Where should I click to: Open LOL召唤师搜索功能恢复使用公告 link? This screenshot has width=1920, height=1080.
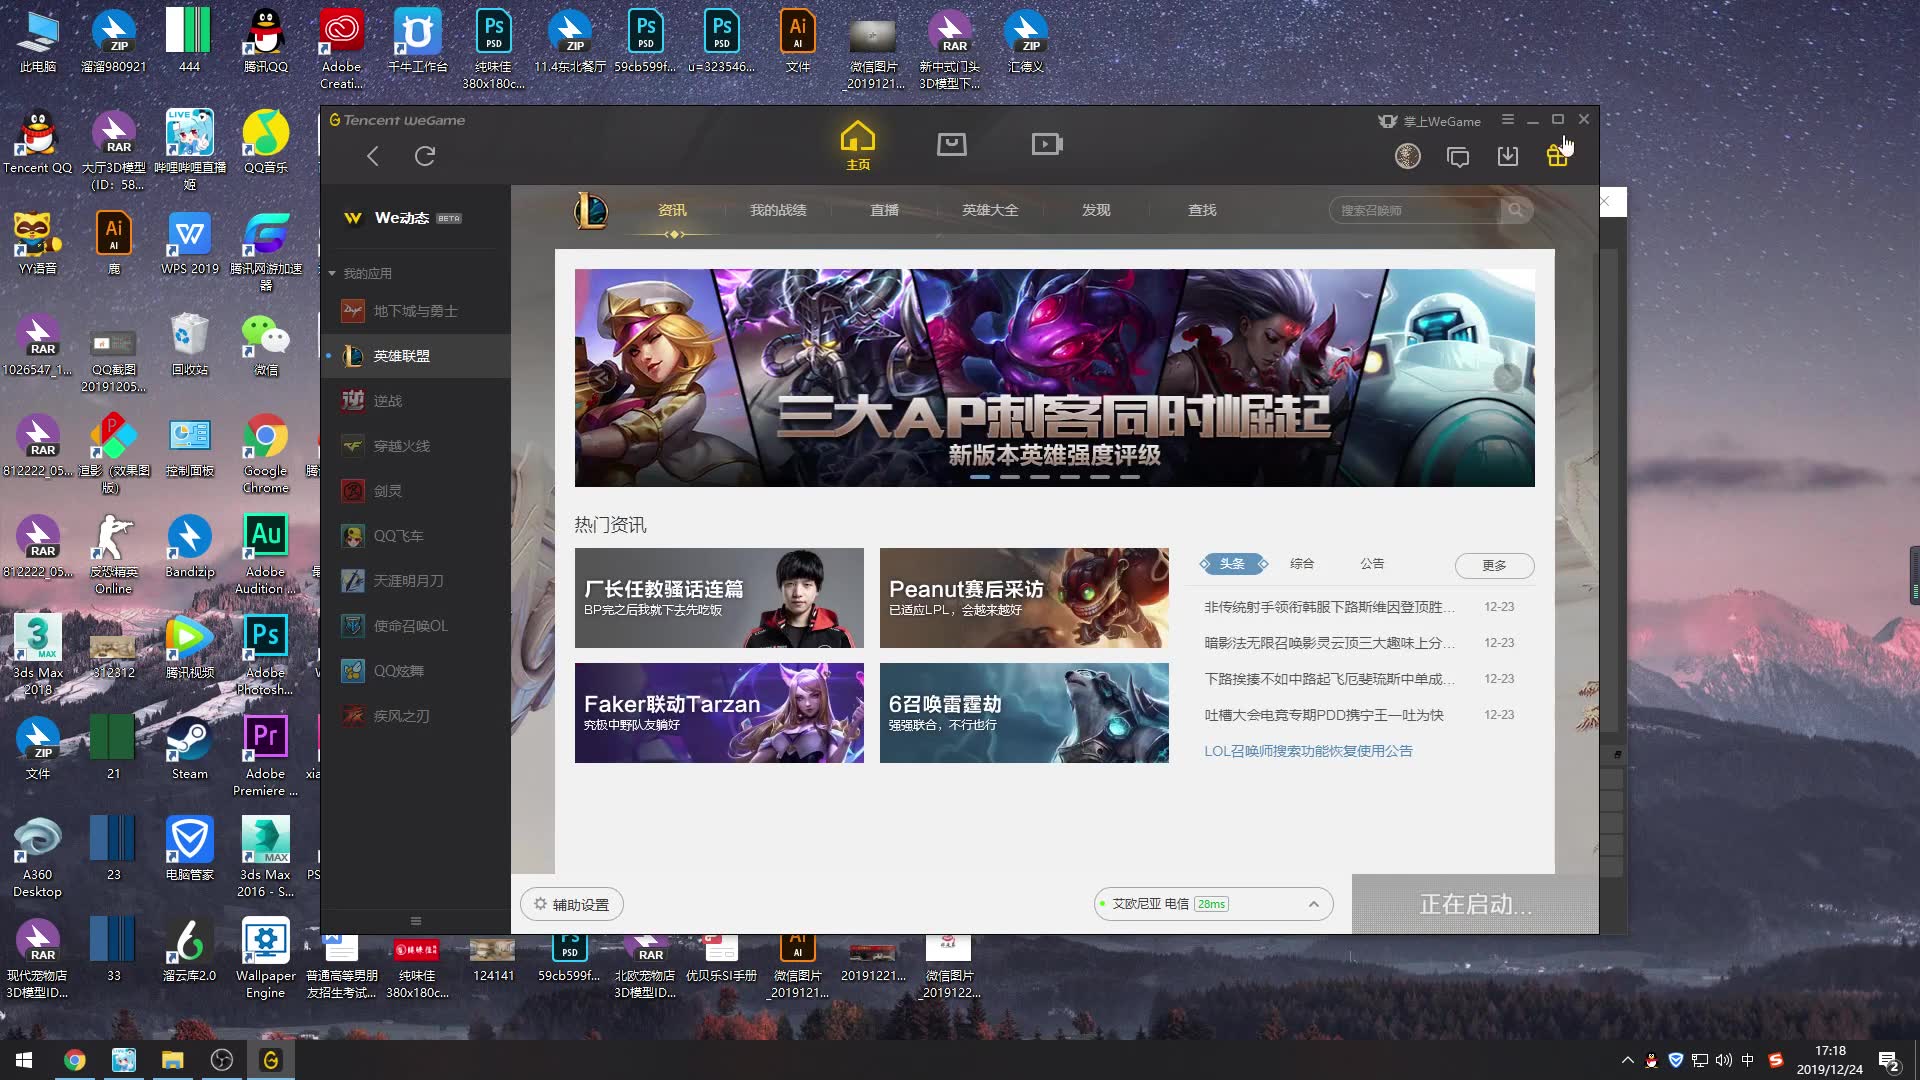(1308, 751)
